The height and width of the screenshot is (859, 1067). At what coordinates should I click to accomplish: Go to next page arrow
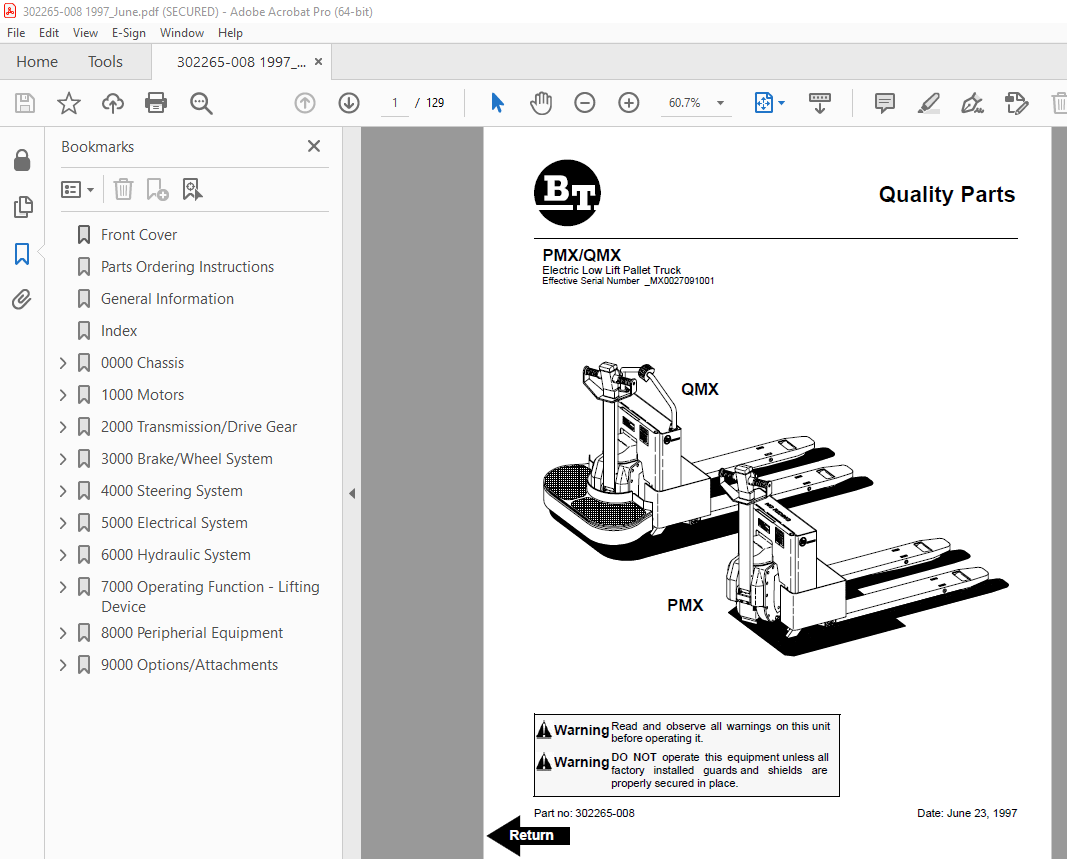pos(349,103)
